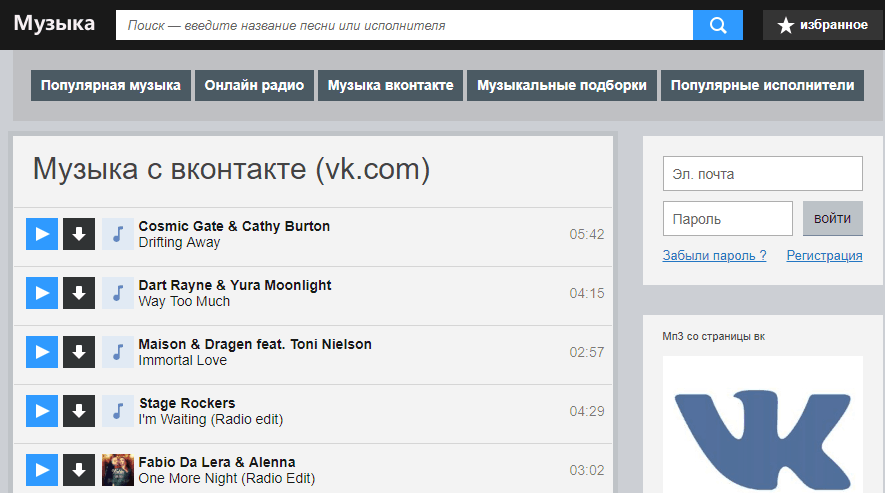Follow the Забыли пароль link
This screenshot has width=885, height=493.
point(714,256)
